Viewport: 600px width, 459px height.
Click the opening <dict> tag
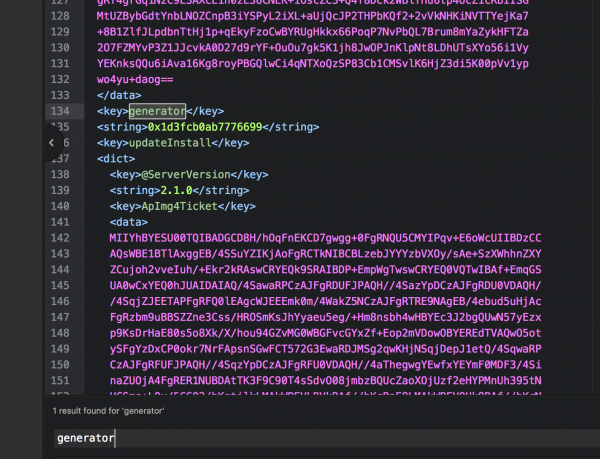point(117,158)
